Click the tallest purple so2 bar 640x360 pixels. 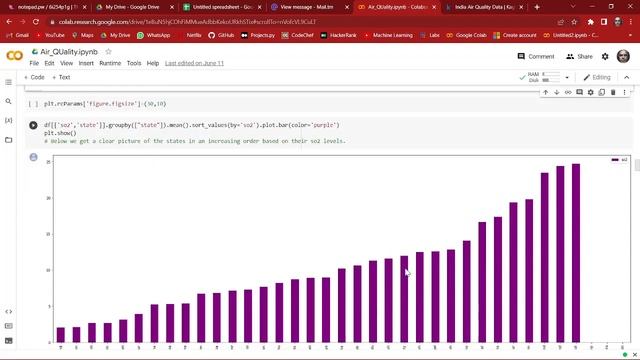coord(576,253)
